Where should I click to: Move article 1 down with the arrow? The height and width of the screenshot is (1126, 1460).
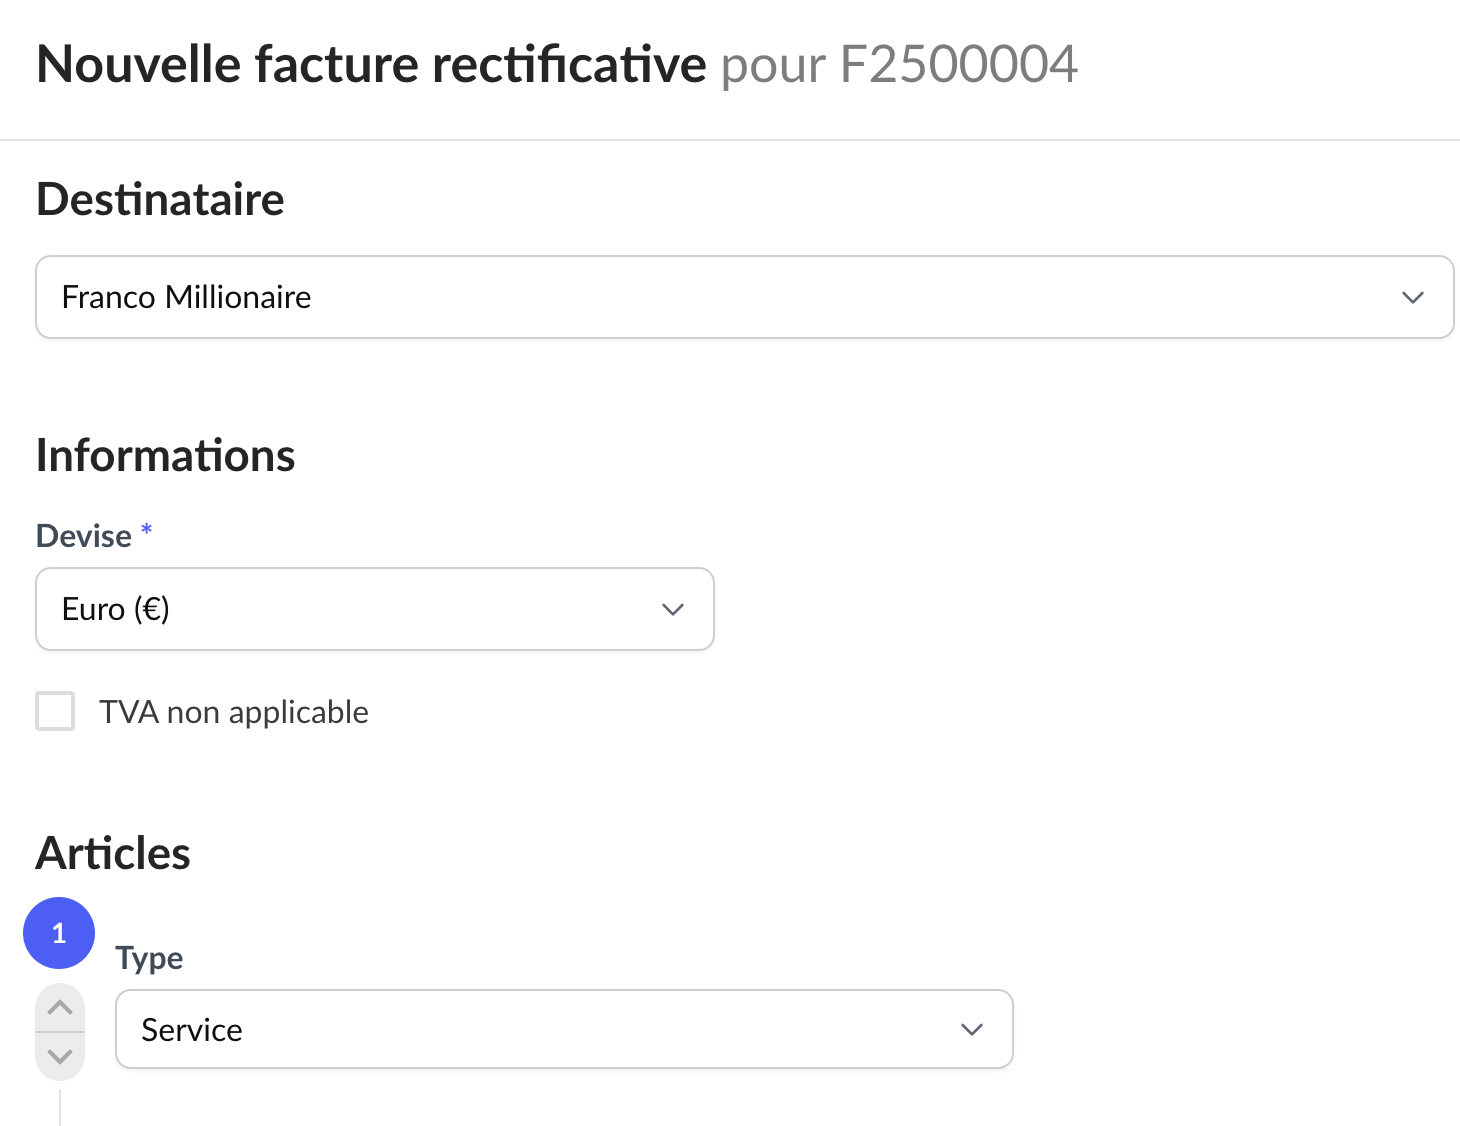tap(60, 1056)
